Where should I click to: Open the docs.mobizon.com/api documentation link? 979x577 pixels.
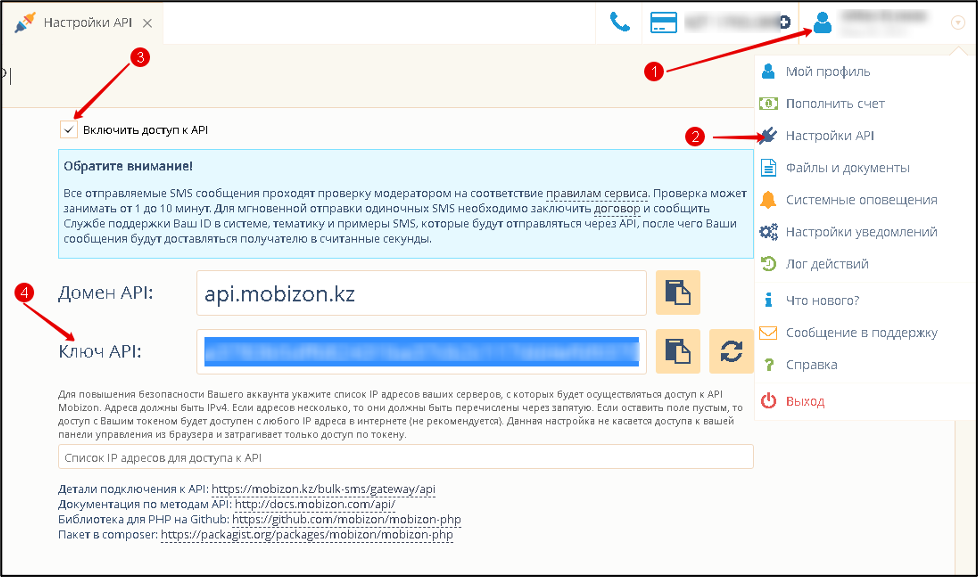pos(315,504)
